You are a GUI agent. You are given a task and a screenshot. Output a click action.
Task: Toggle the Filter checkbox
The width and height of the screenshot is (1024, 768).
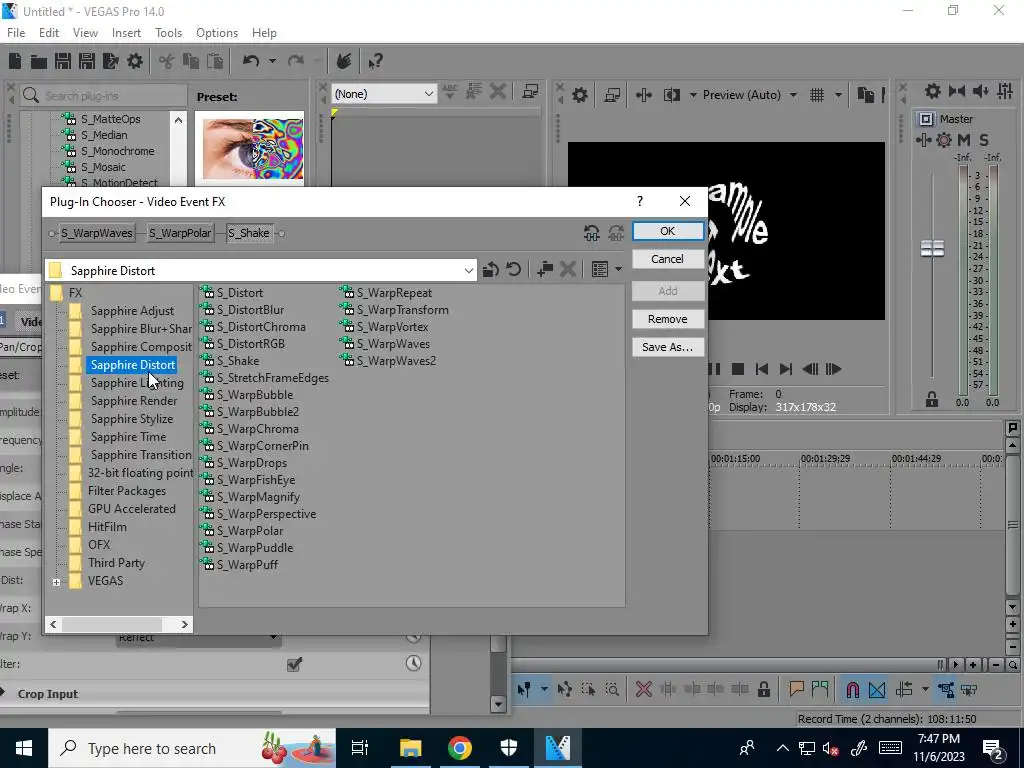pyautogui.click(x=295, y=665)
